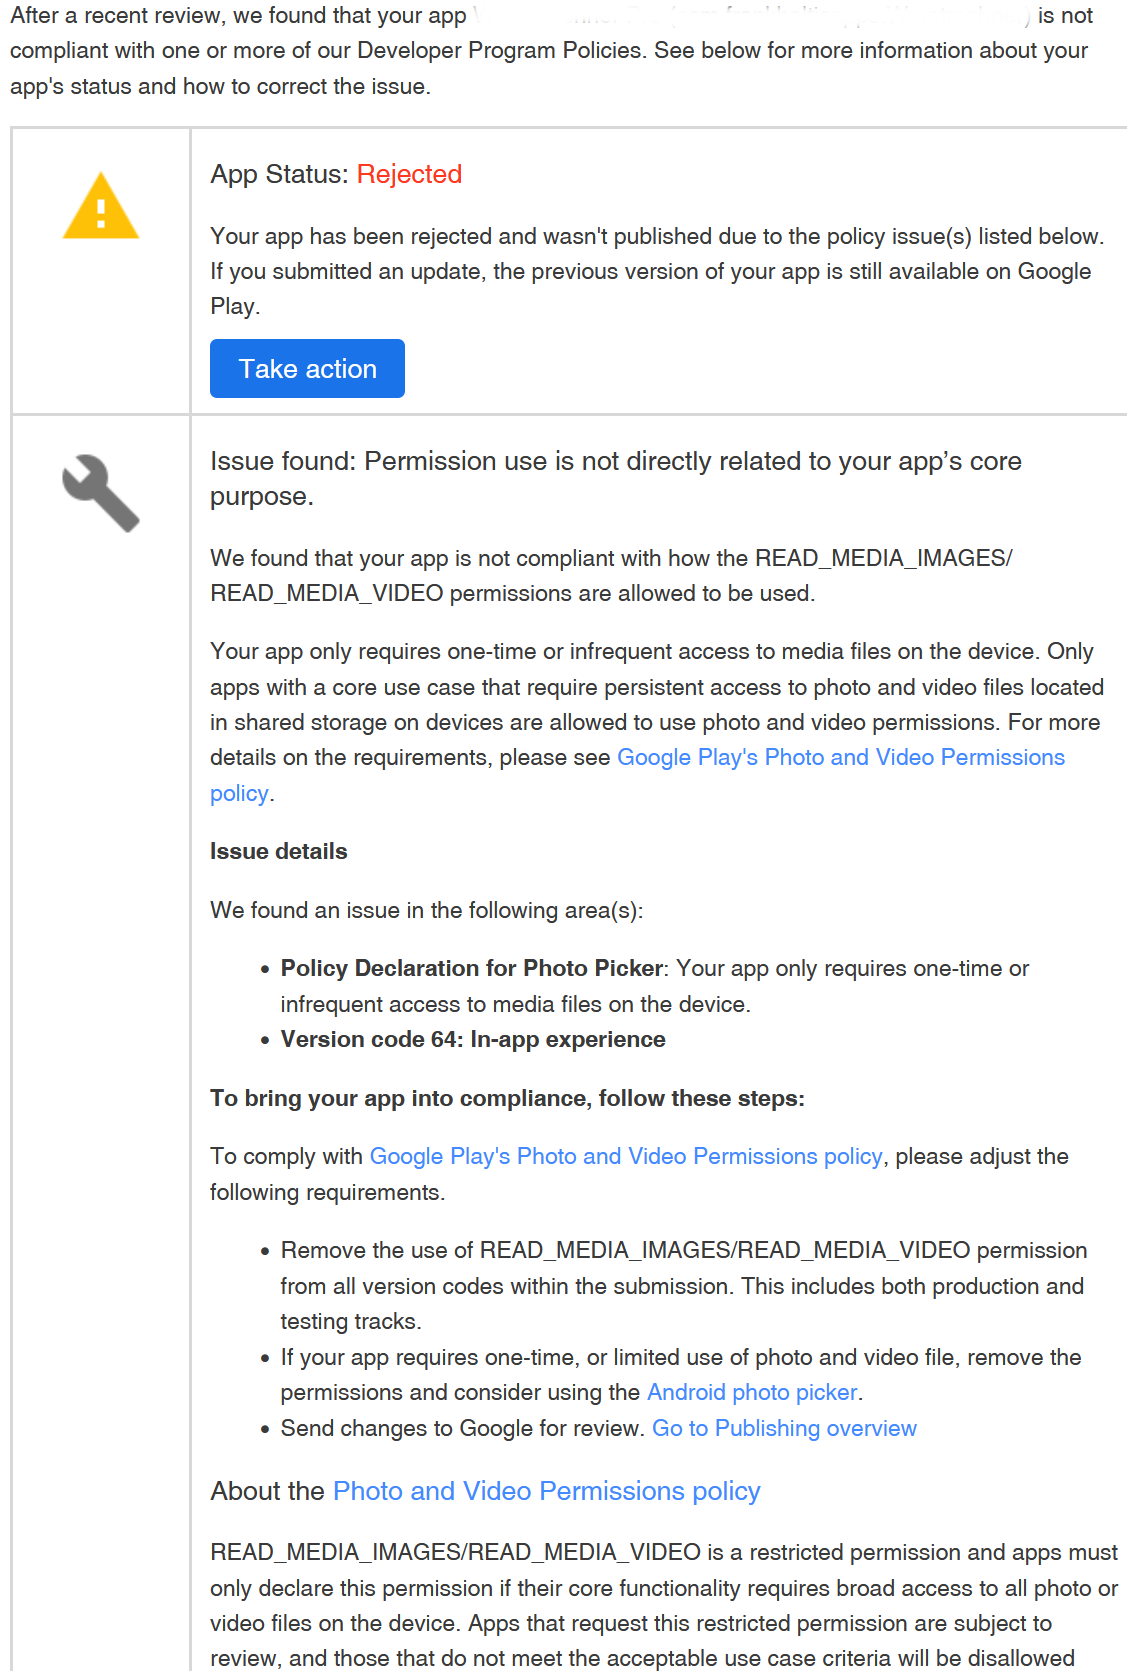Click 'Version code 64: In-app experience' bullet
Screen dimensions: 1127x1671
472,1039
